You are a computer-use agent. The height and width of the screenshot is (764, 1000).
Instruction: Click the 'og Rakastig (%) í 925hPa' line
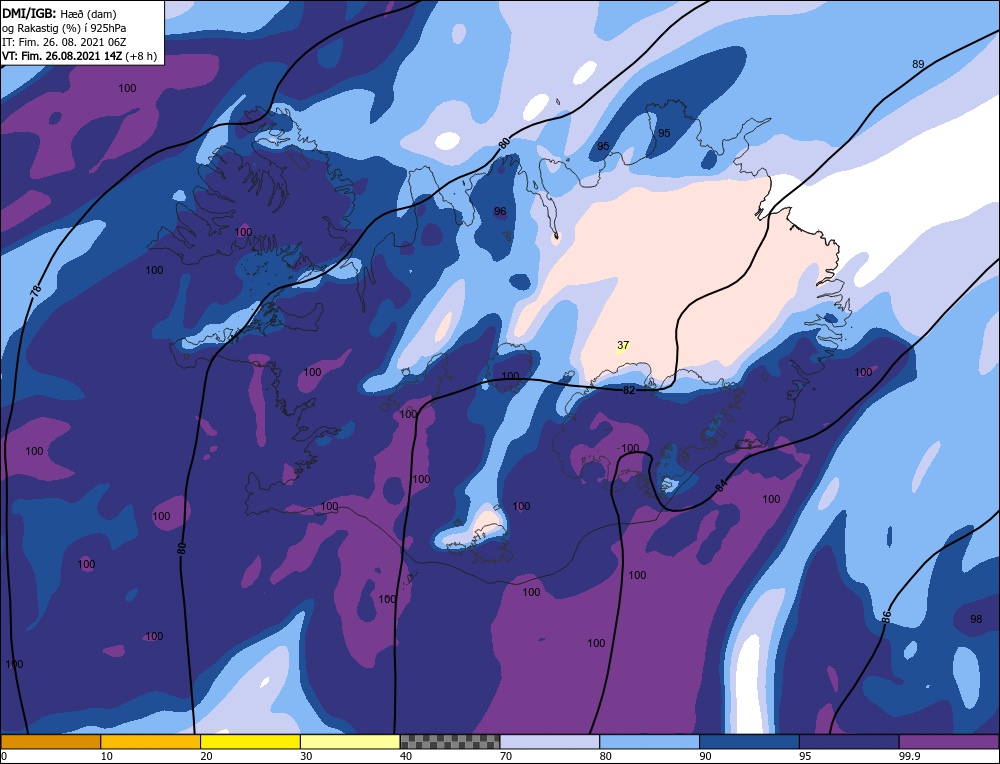[x=64, y=28]
